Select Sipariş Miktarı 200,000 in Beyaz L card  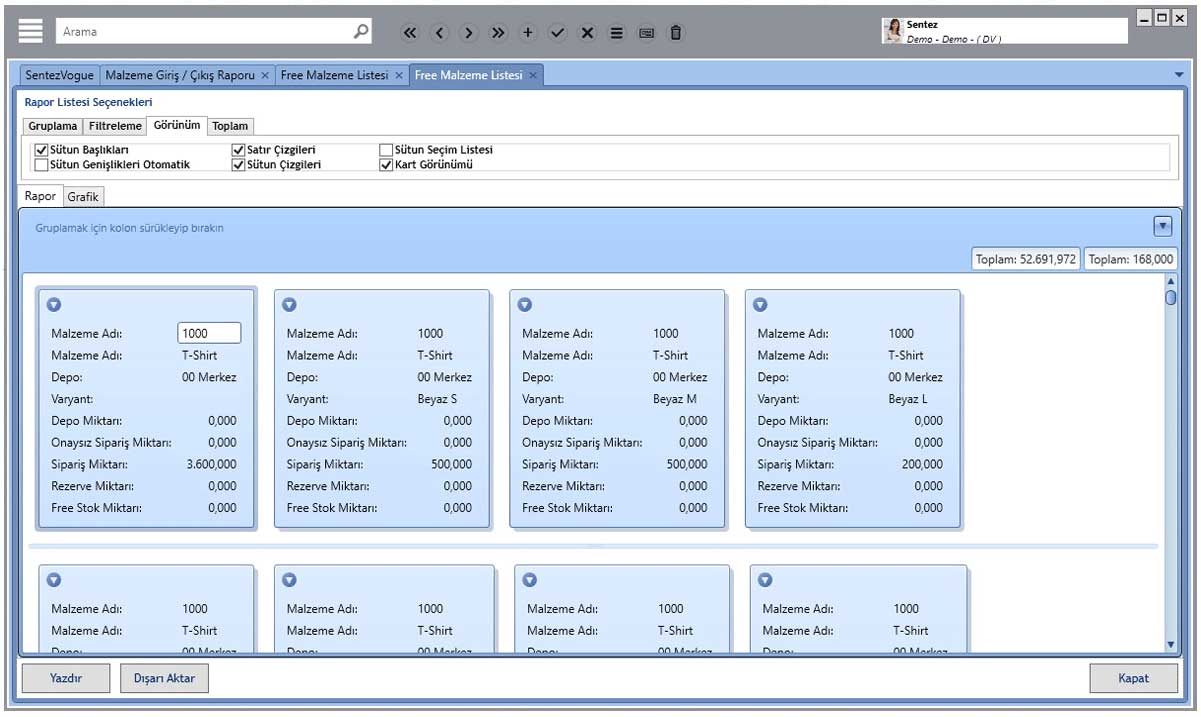point(921,464)
